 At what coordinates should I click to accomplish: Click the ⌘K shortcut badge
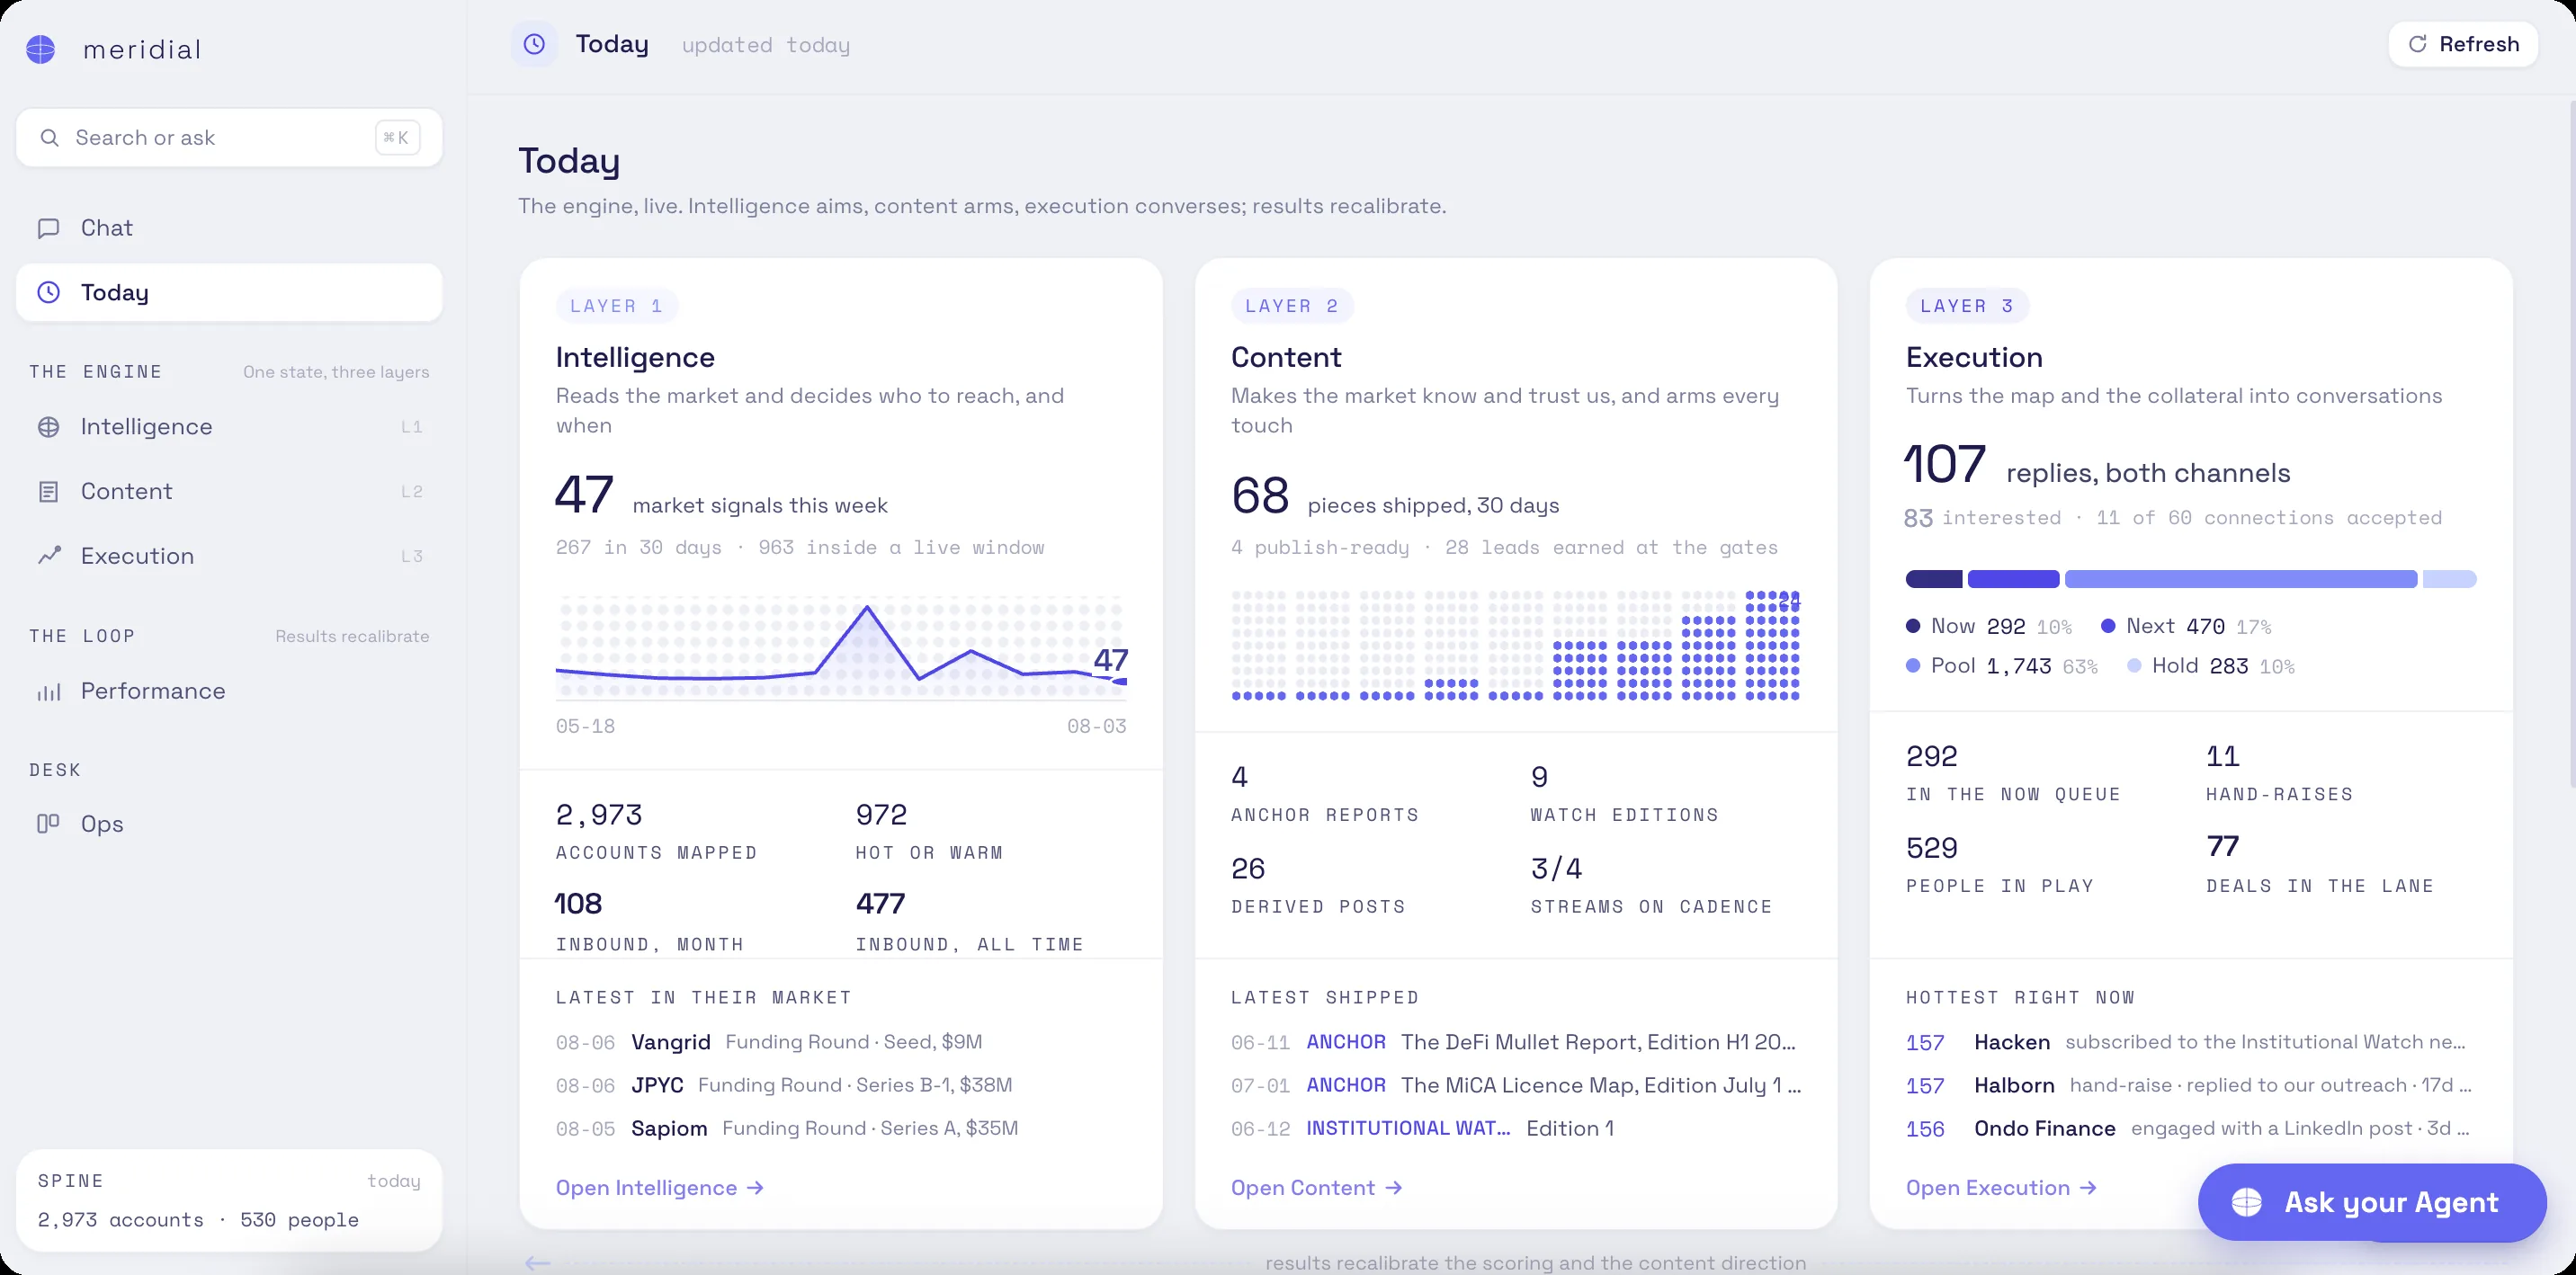[x=397, y=137]
